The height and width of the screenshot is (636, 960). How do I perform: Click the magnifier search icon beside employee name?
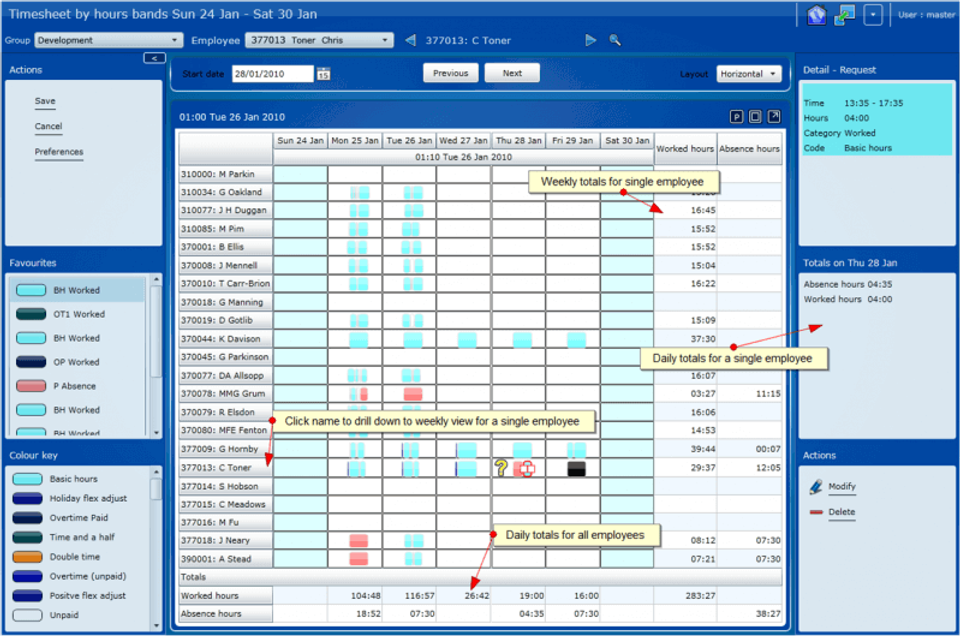tap(615, 41)
